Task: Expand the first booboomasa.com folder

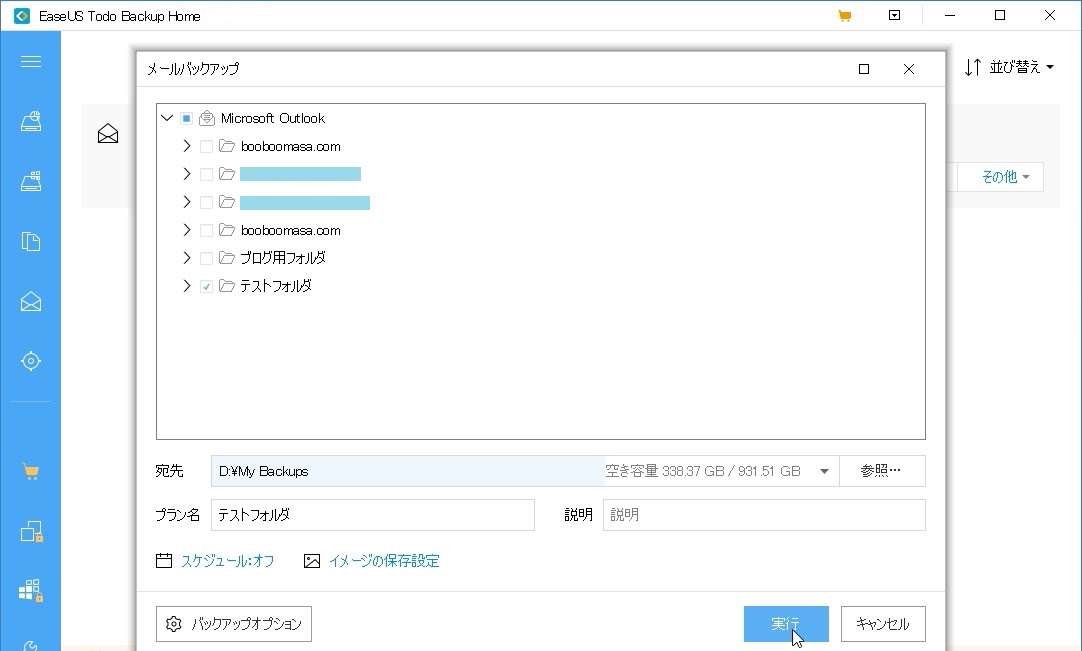Action: click(x=186, y=146)
